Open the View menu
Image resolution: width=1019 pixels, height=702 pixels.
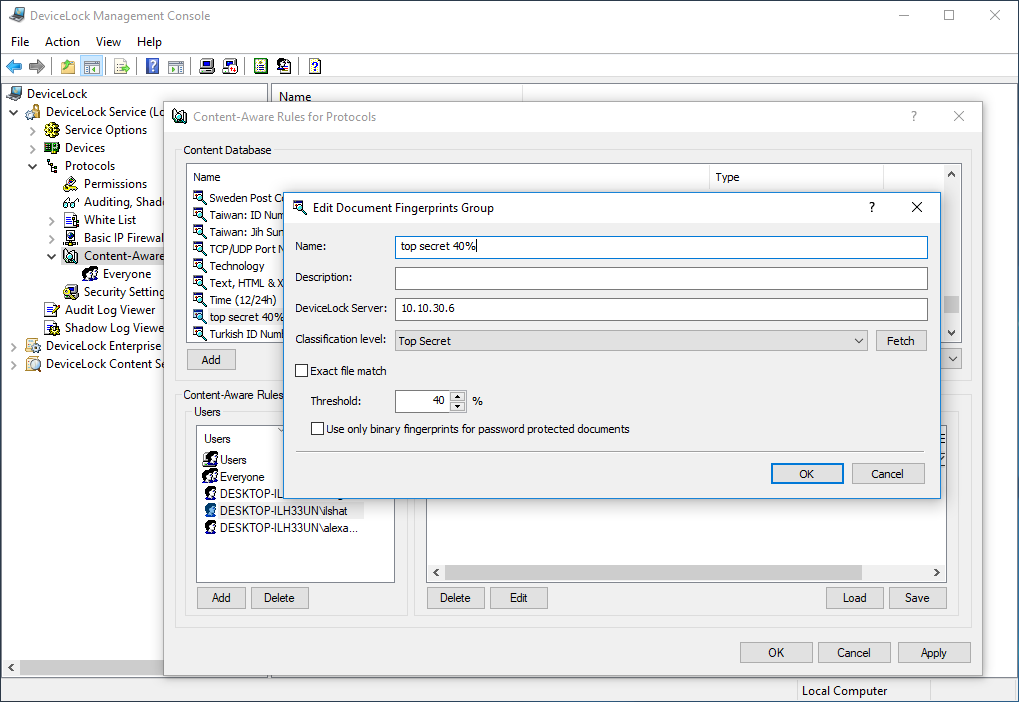pyautogui.click(x=109, y=42)
